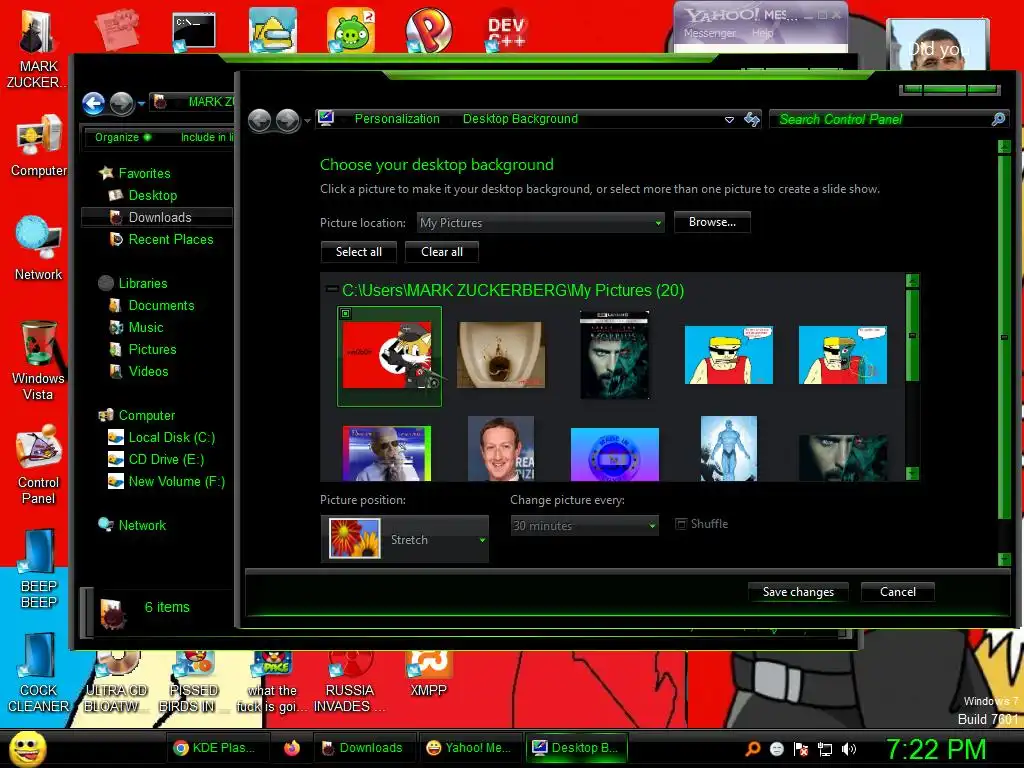Click the refresh arrows beside address bar
The width and height of the screenshot is (1024, 768).
752,120
